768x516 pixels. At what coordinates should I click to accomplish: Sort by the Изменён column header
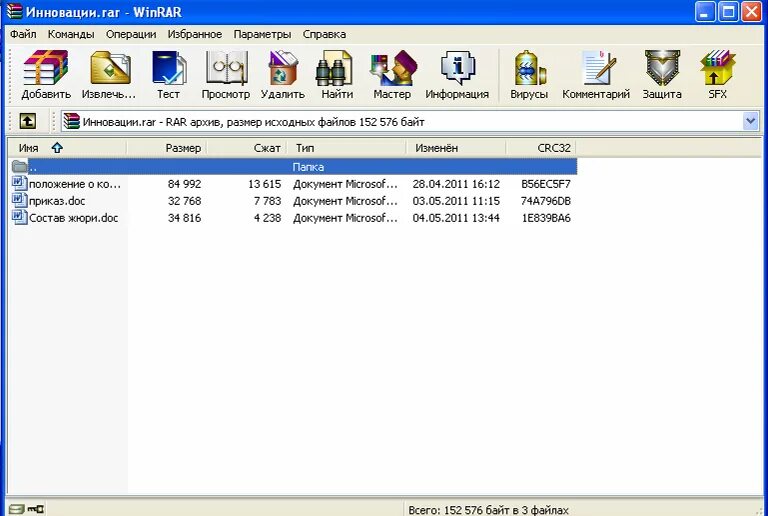coord(456,148)
